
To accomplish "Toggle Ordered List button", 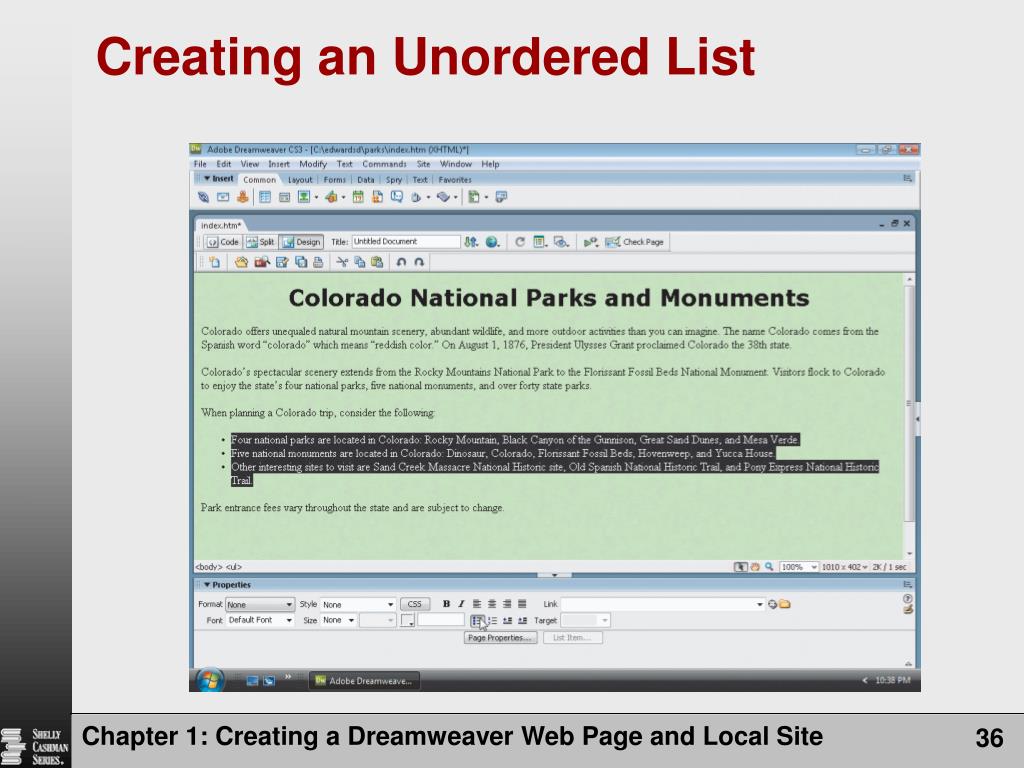I will pos(492,620).
